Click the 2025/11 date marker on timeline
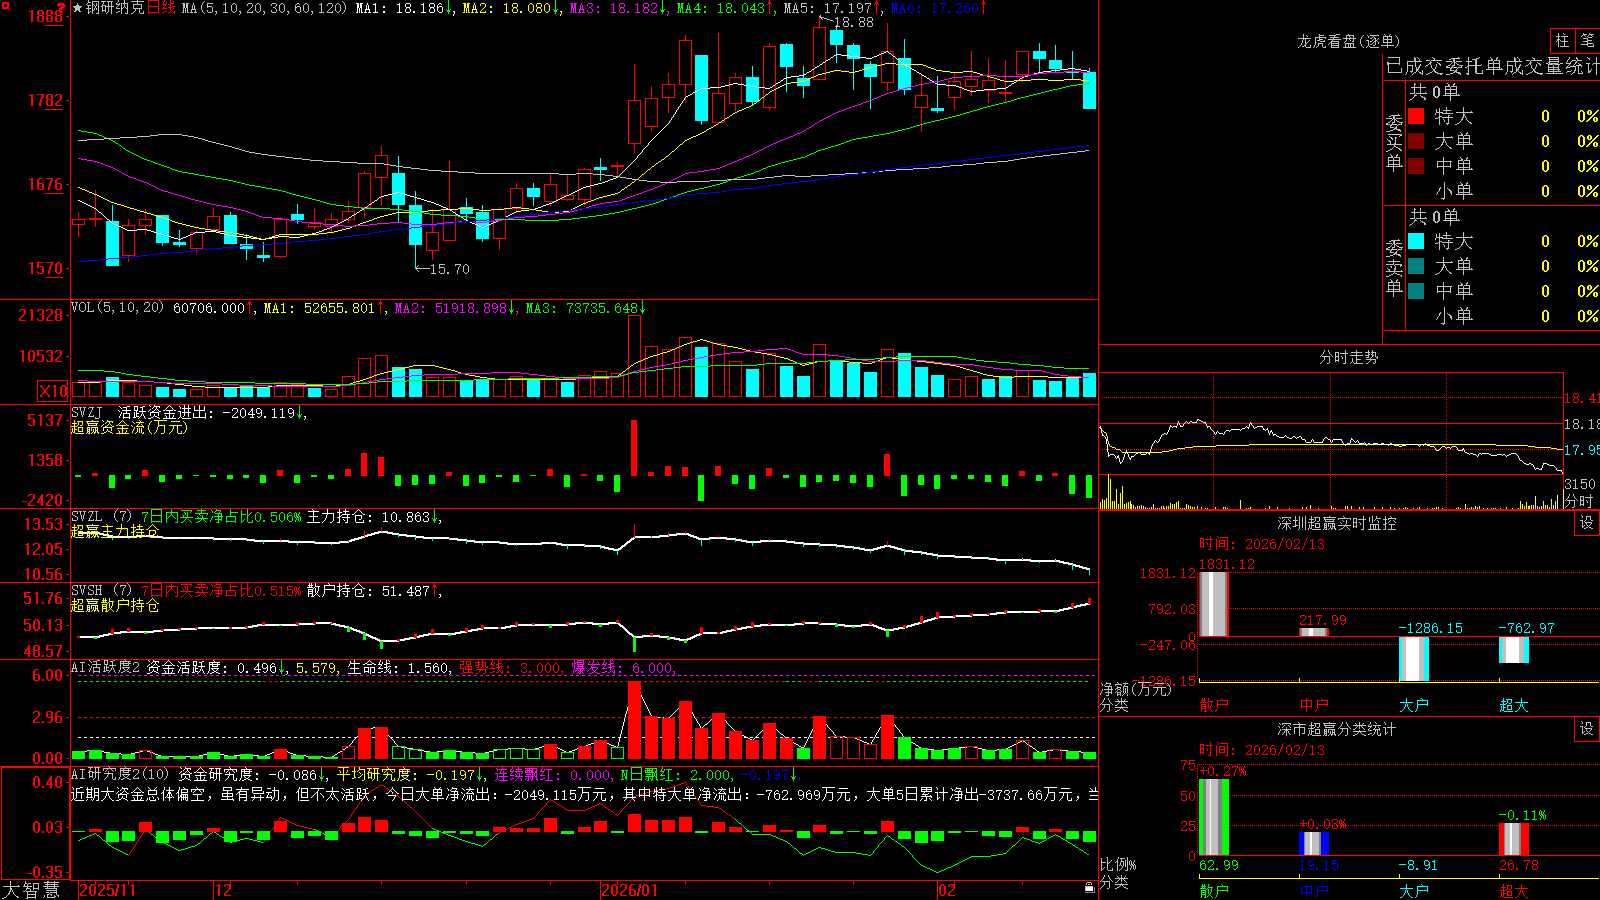1600x900 pixels. tap(107, 890)
